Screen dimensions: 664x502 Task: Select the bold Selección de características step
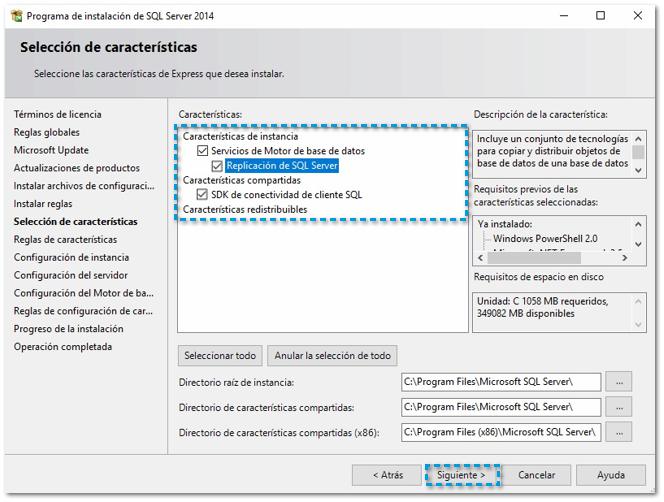[75, 222]
